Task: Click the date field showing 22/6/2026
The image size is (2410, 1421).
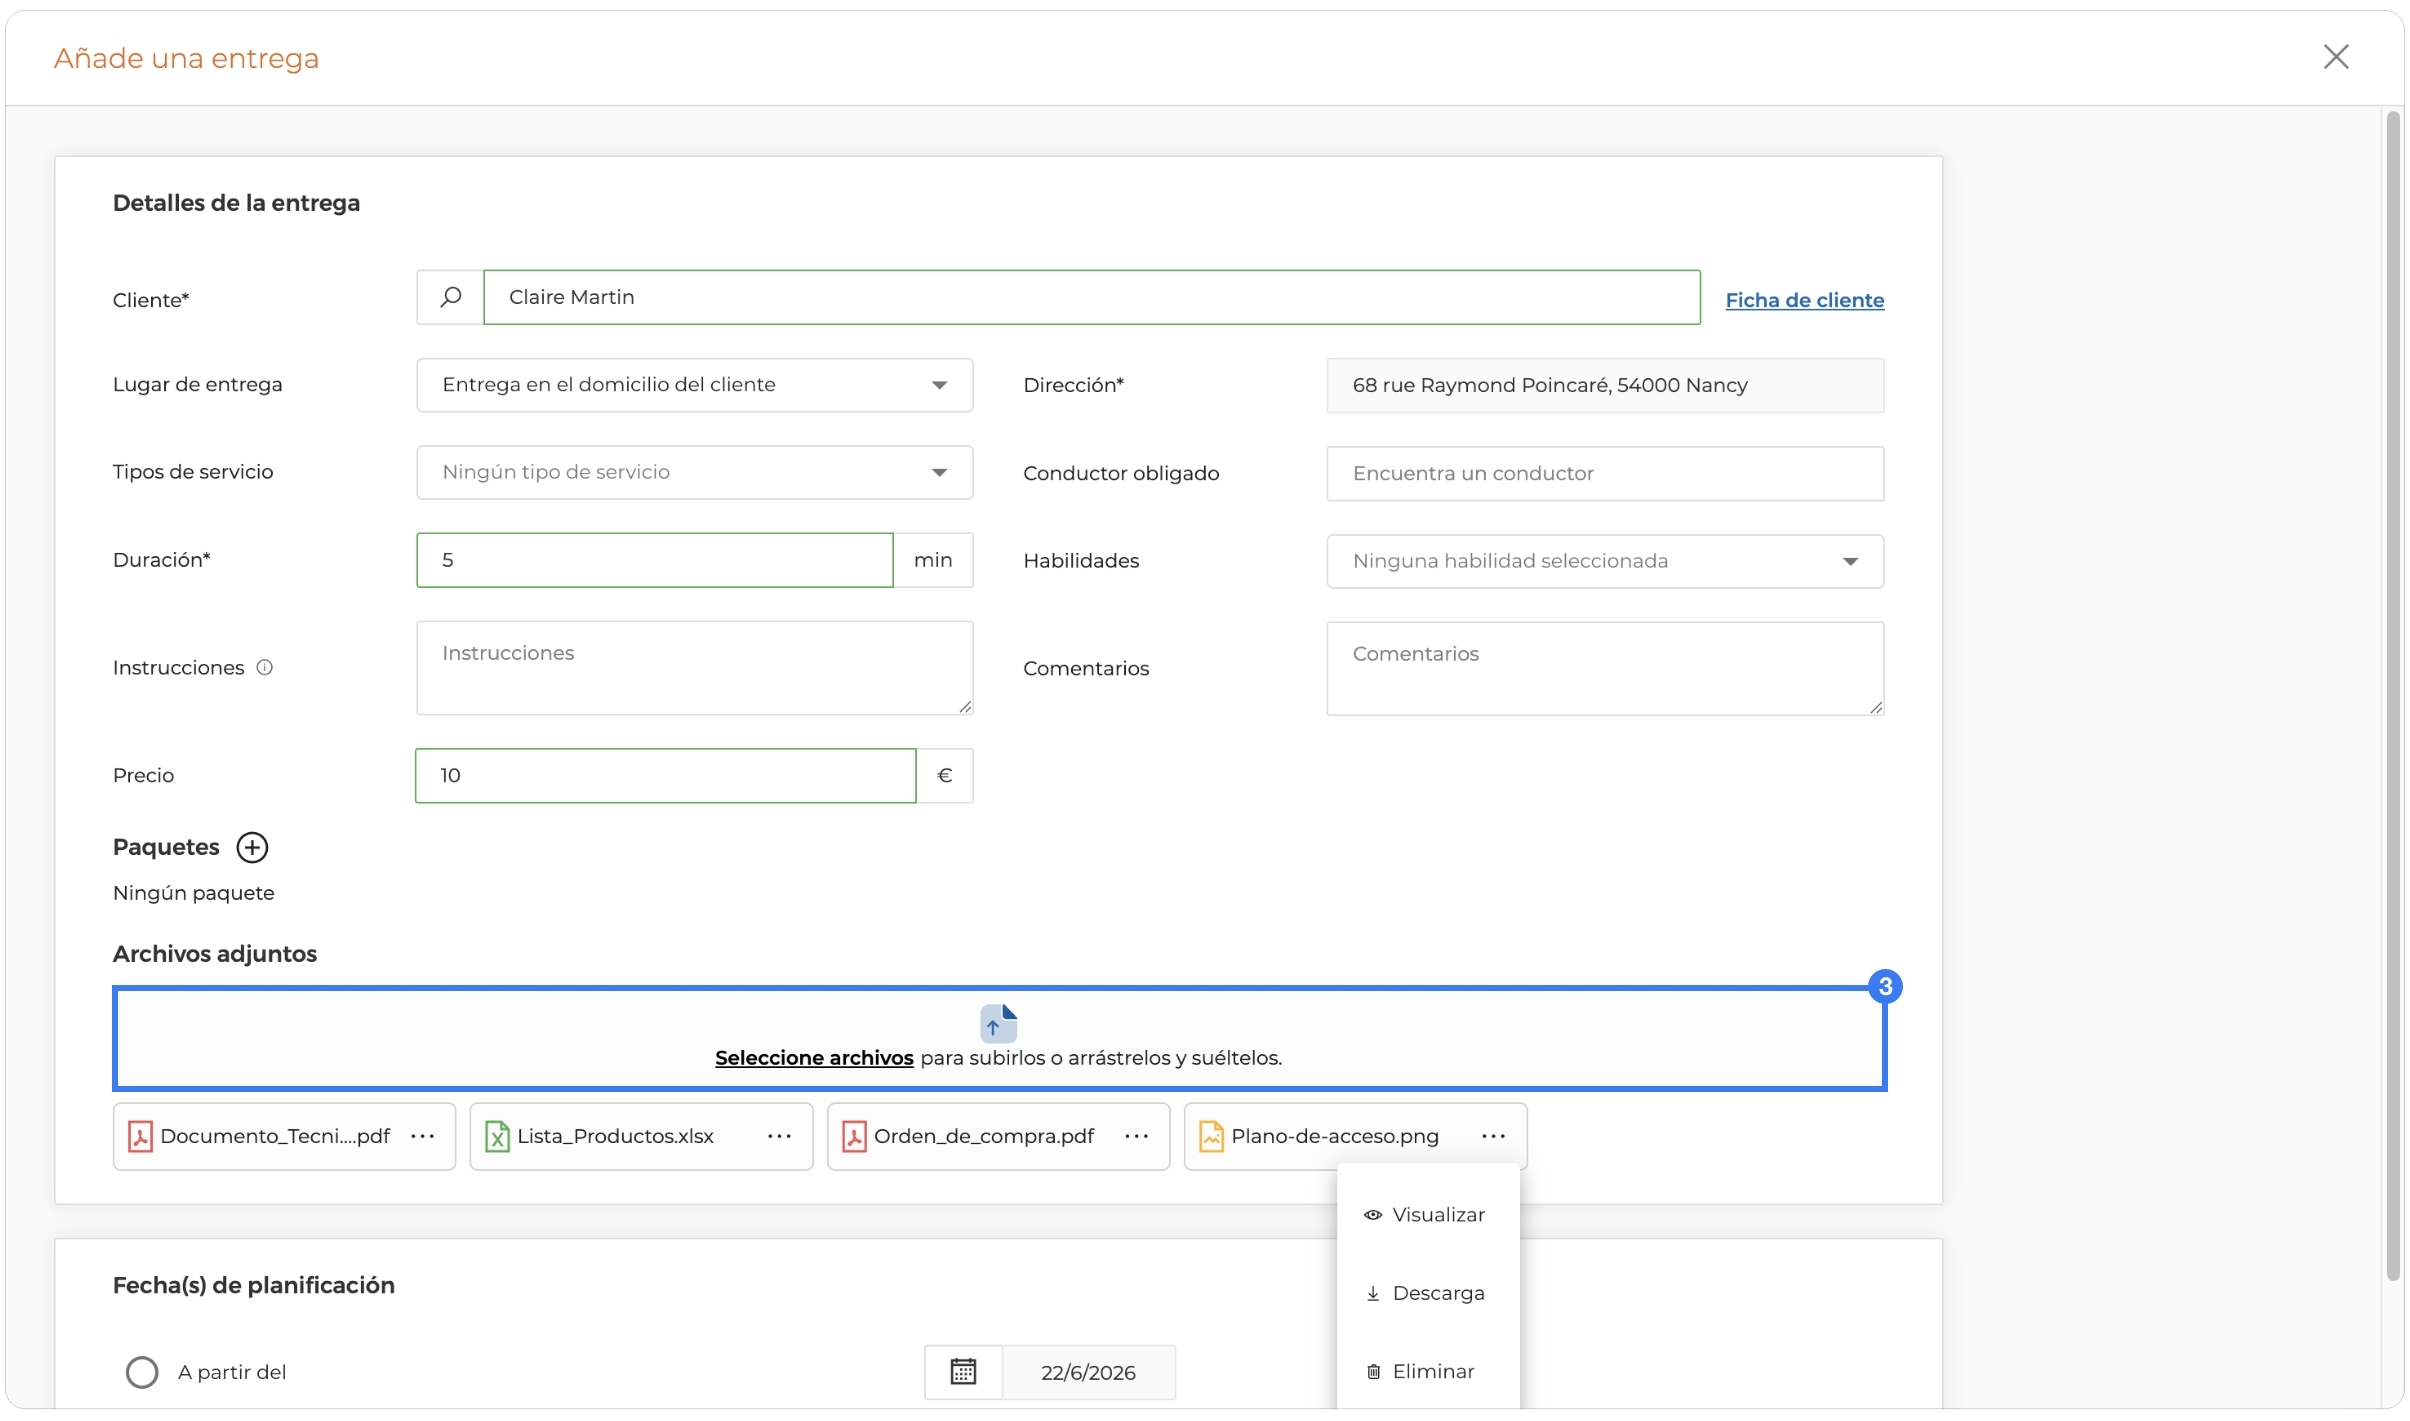Action: pyautogui.click(x=1088, y=1372)
